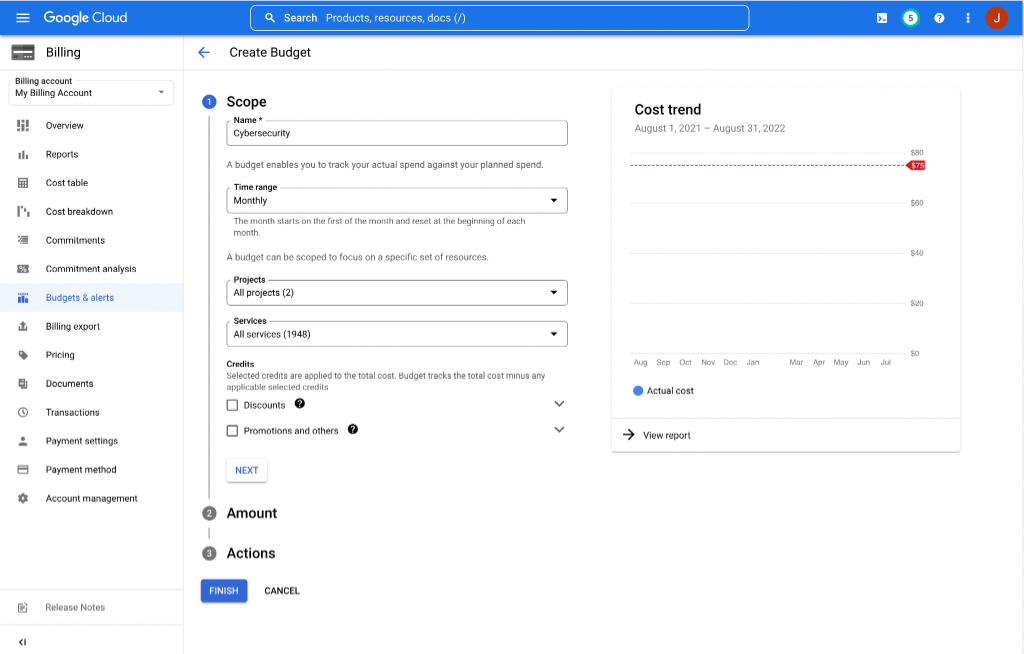Open the Release Notes link
The image size is (1024, 654).
click(75, 608)
